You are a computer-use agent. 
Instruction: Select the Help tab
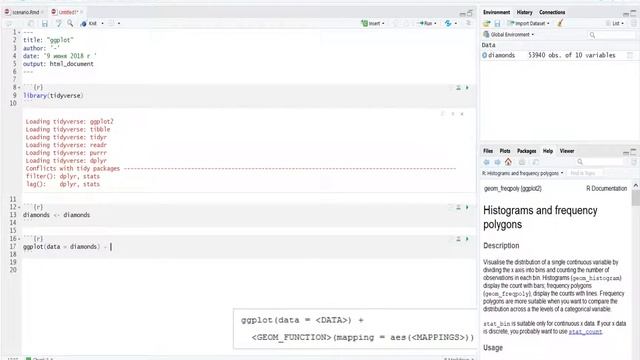(x=548, y=151)
